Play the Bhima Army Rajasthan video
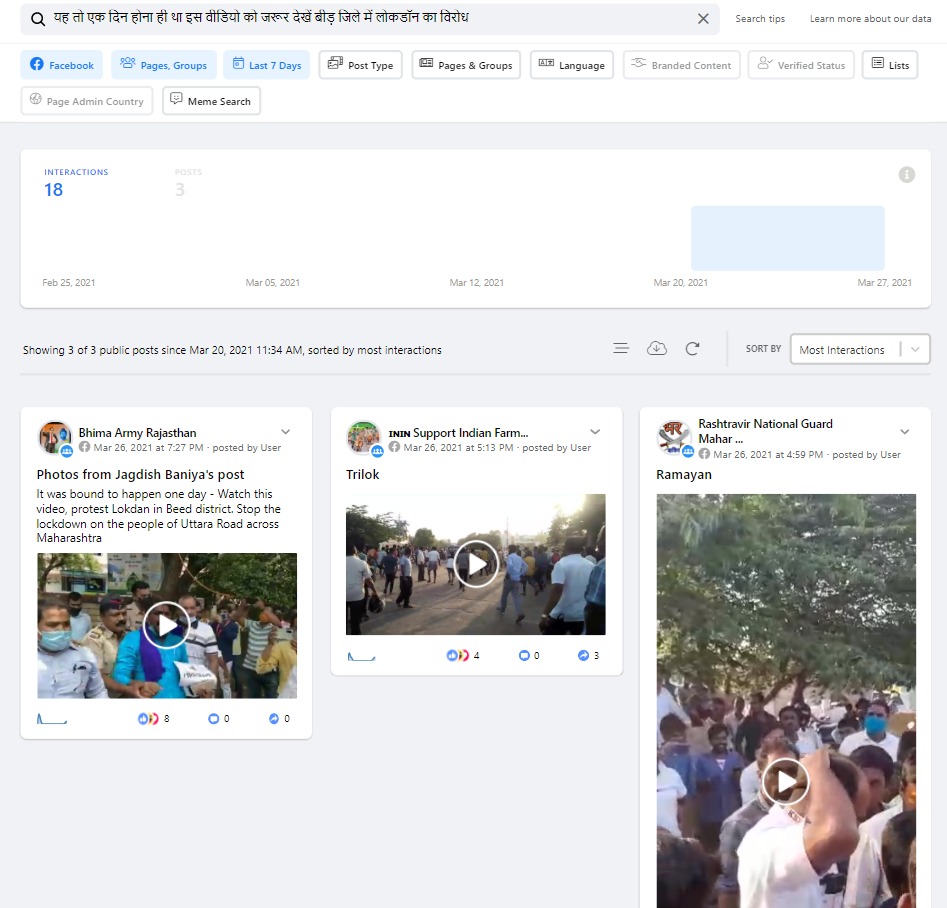 coord(166,625)
